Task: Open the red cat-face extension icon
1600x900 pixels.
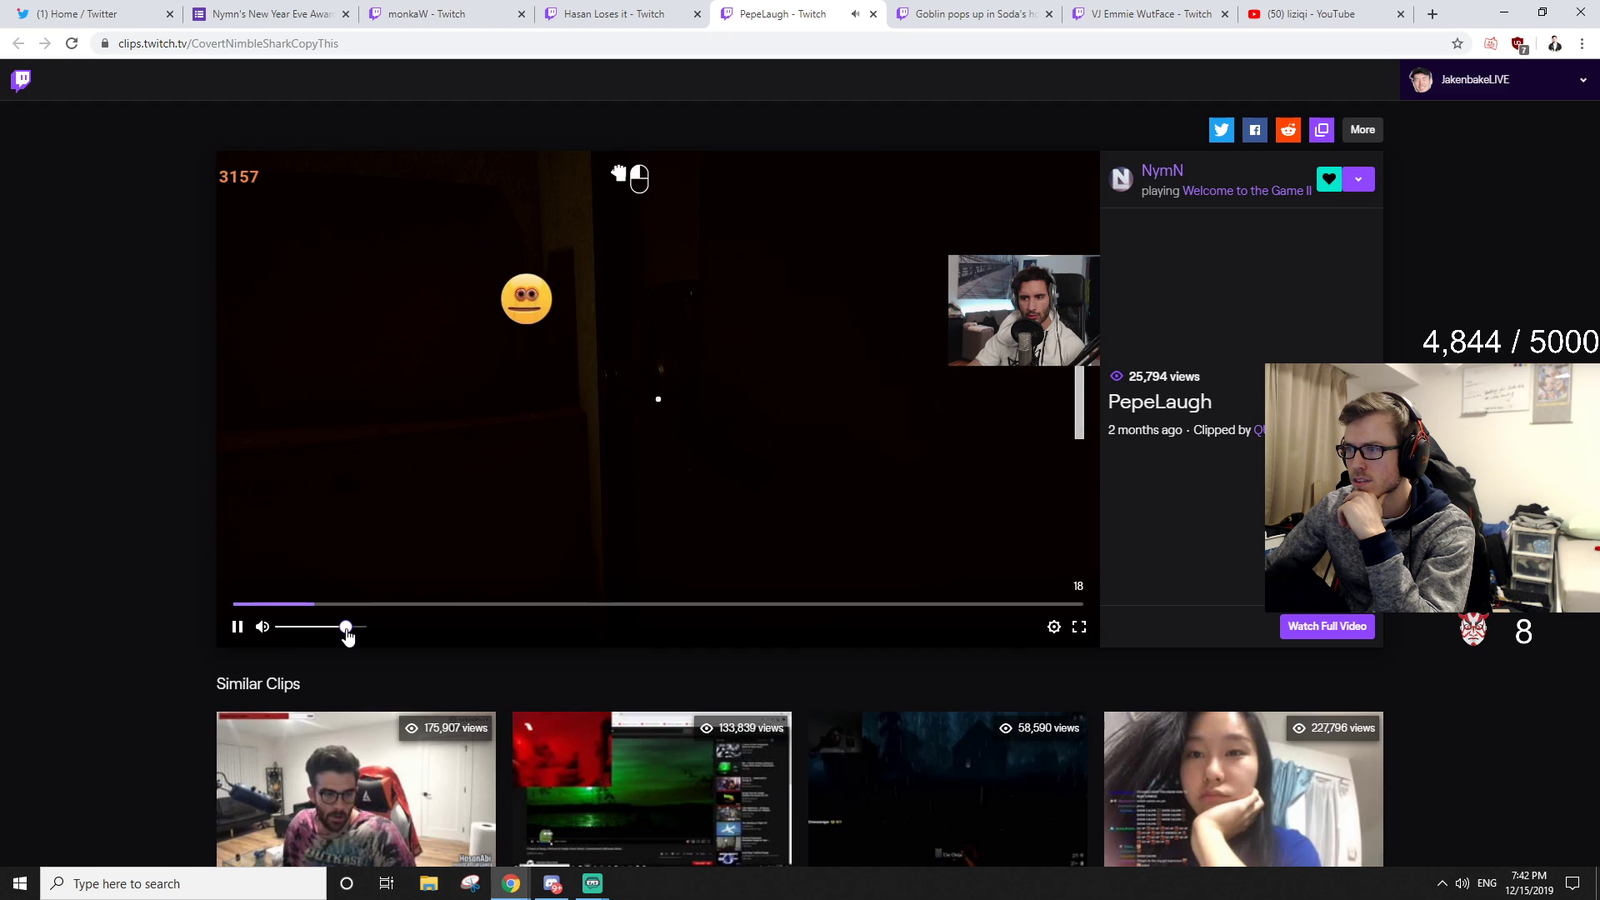Action: click(1491, 43)
